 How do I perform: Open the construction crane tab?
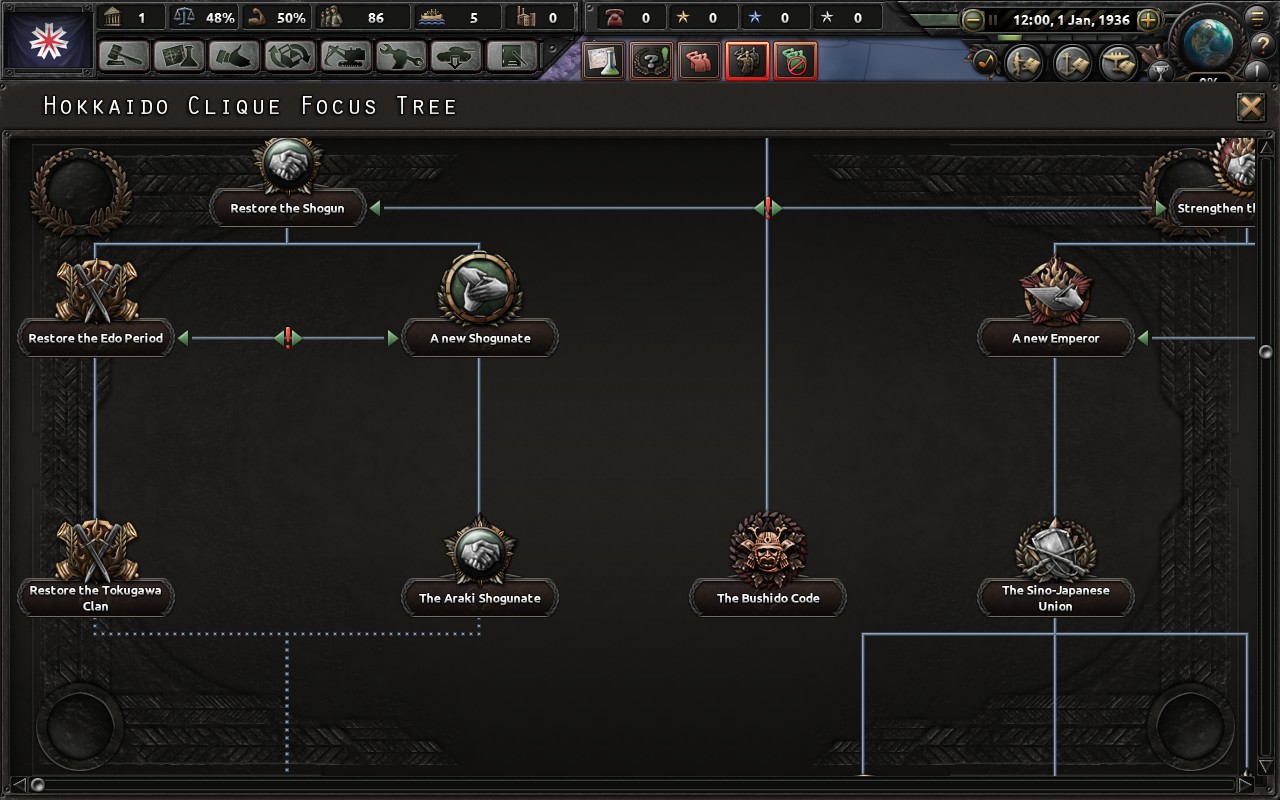(345, 55)
